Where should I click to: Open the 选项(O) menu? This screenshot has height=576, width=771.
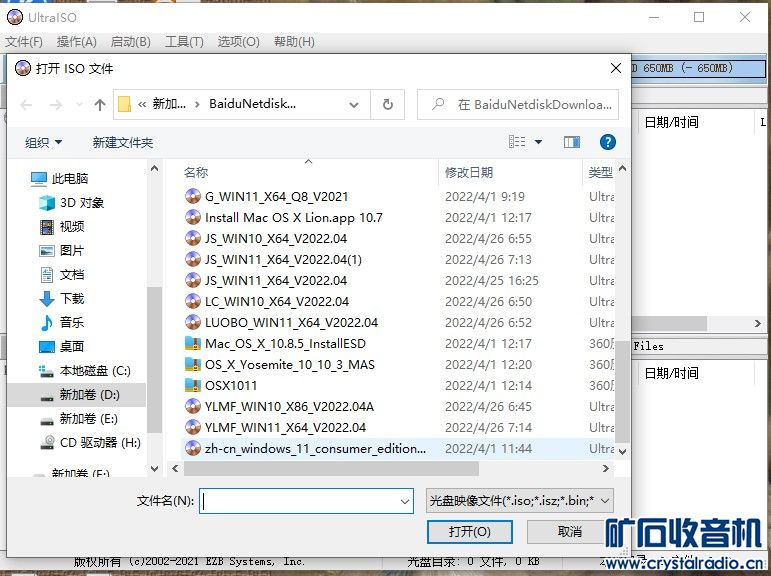[238, 42]
